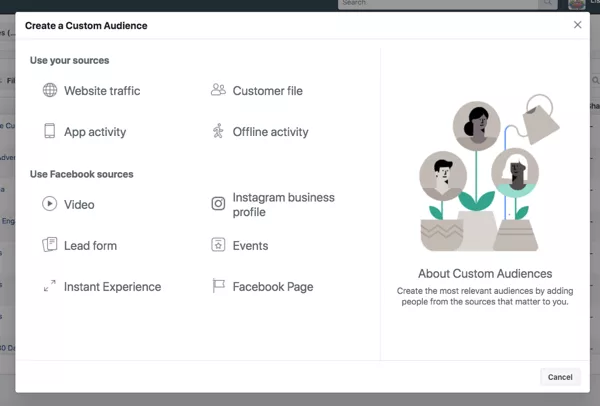Viewport: 600px width, 406px height.
Task: Click the flag icon for Facebook Page
Action: [x=218, y=286]
